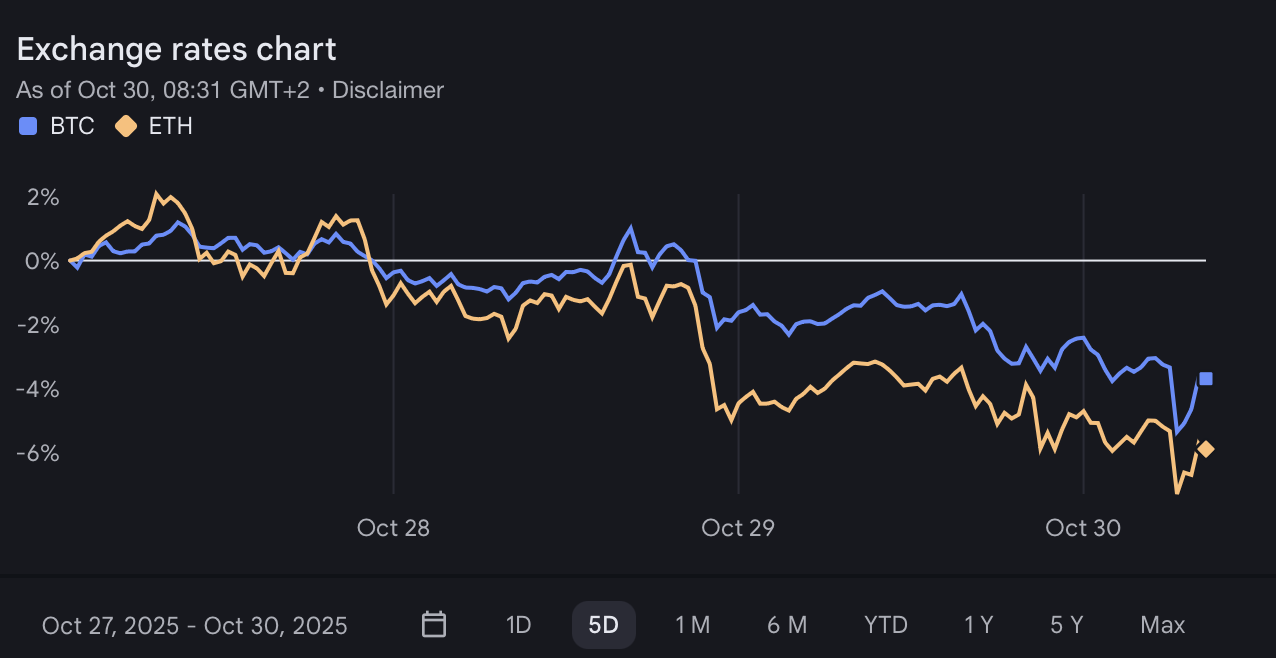
Task: Switch to the YTD time range tab
Action: point(884,623)
